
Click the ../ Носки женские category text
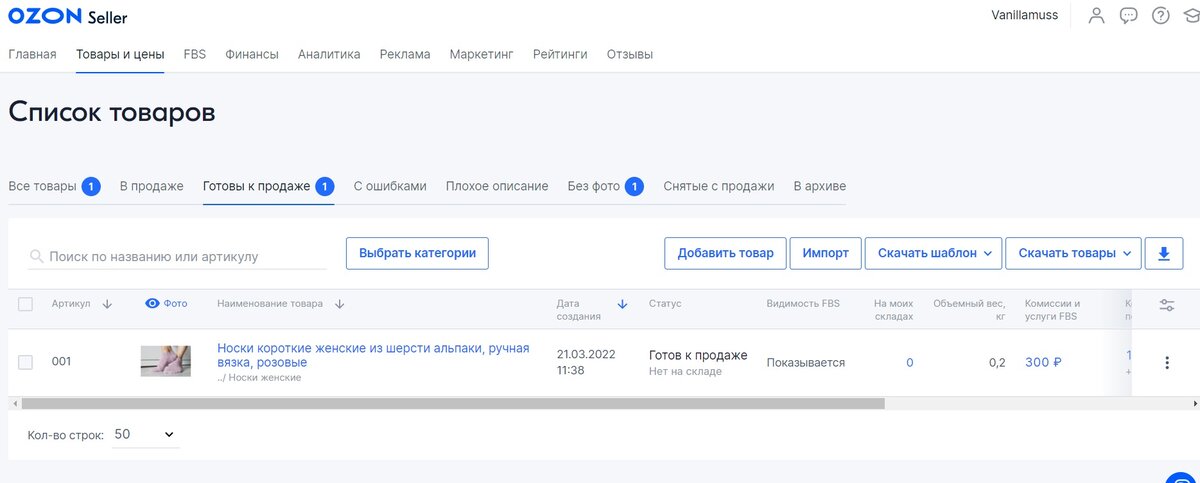point(259,377)
